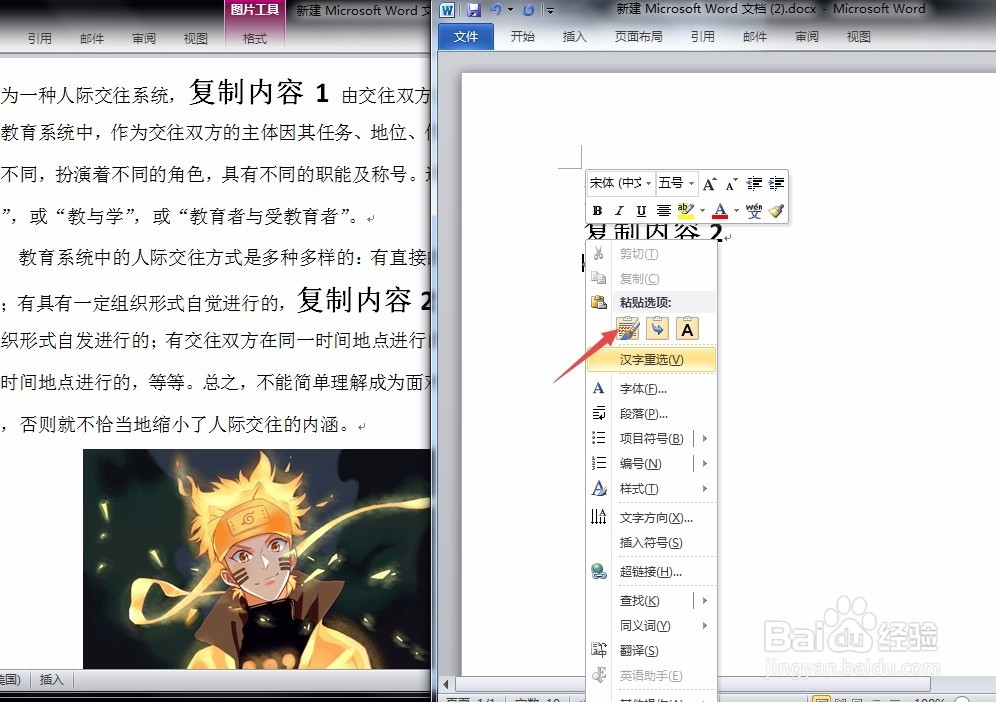Screen dimensions: 996x702
Task: Toggle Underline in the mini toolbar
Action: click(x=641, y=210)
